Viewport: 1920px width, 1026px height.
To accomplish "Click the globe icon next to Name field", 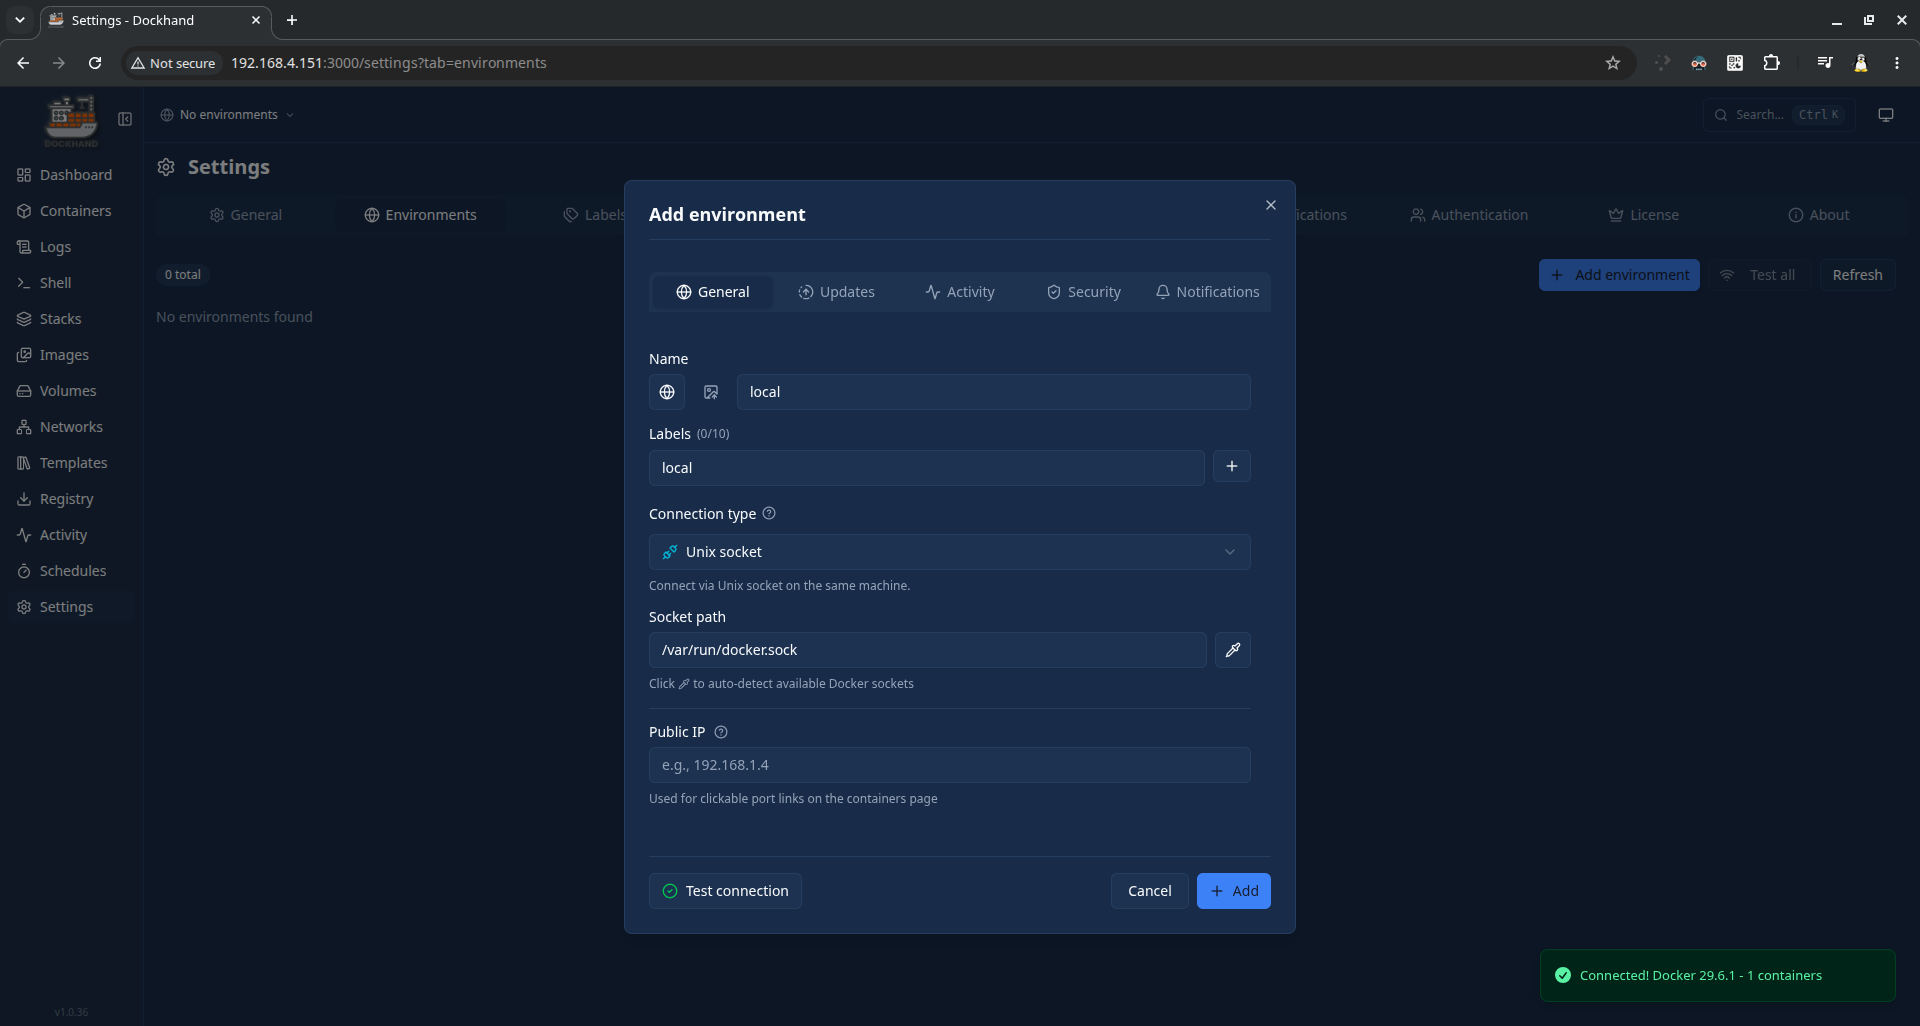I will 667,392.
